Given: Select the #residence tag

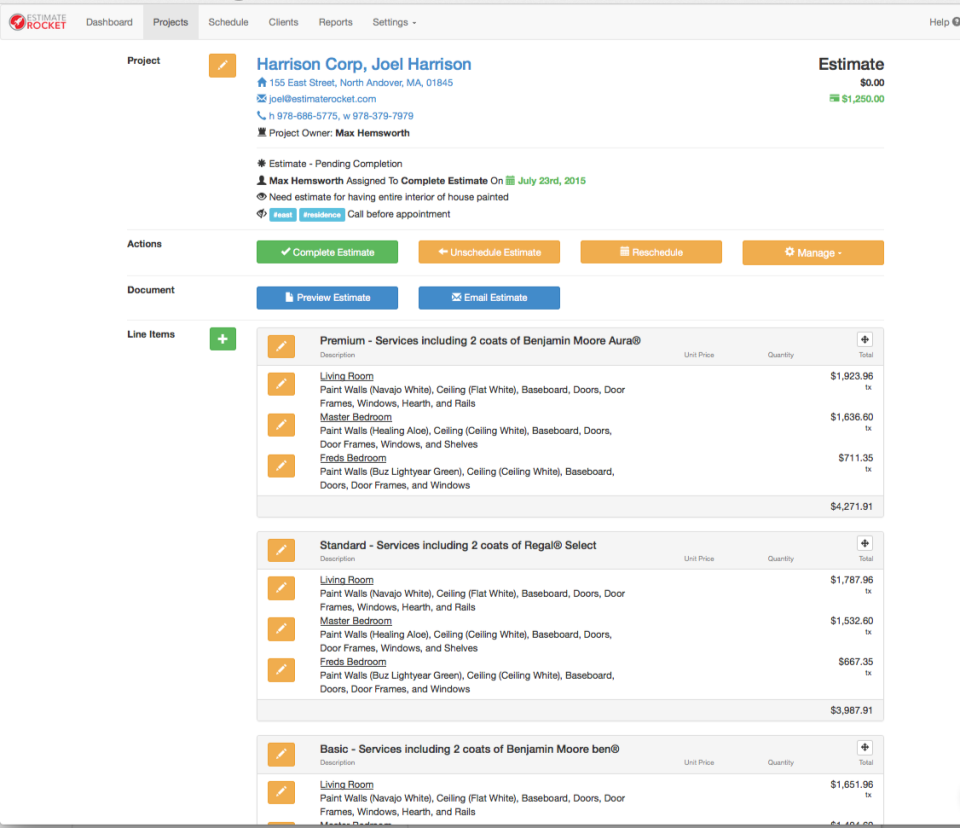Looking at the screenshot, I should 321,214.
